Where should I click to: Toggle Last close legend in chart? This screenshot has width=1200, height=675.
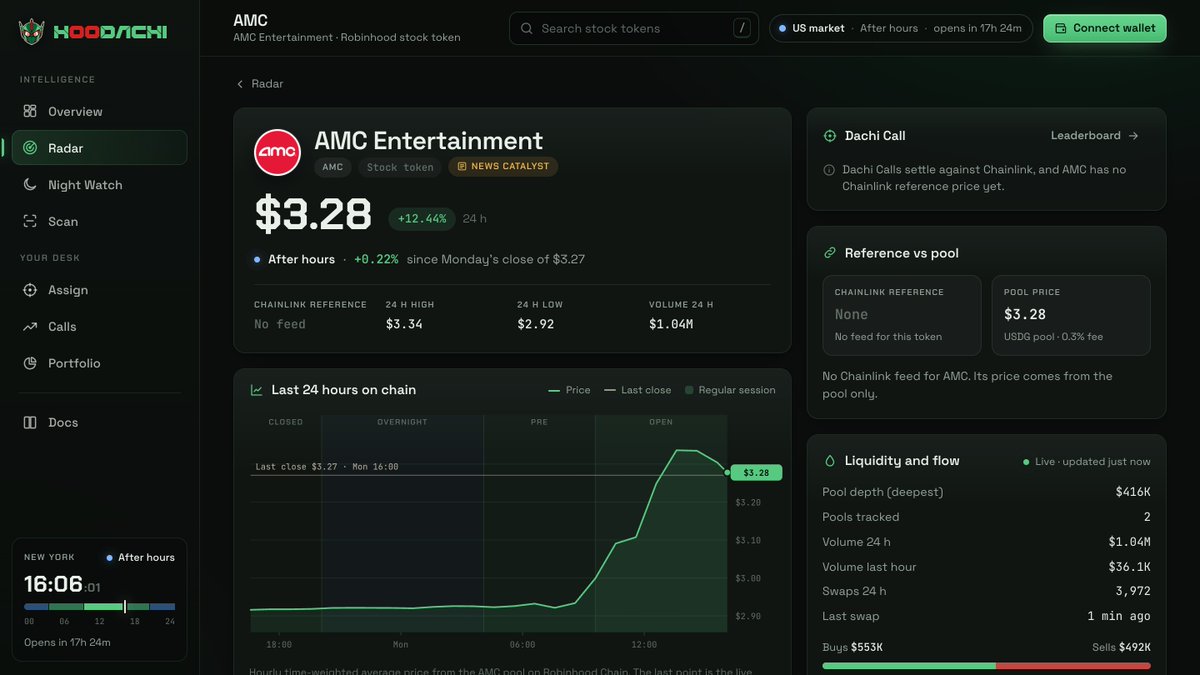tap(638, 390)
